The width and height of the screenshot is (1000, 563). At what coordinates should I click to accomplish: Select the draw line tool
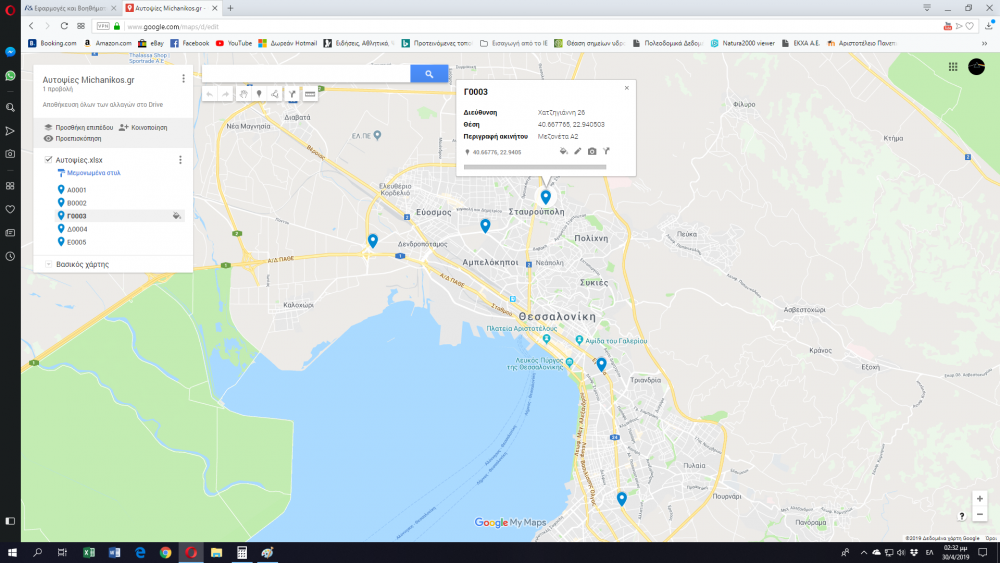(275, 93)
